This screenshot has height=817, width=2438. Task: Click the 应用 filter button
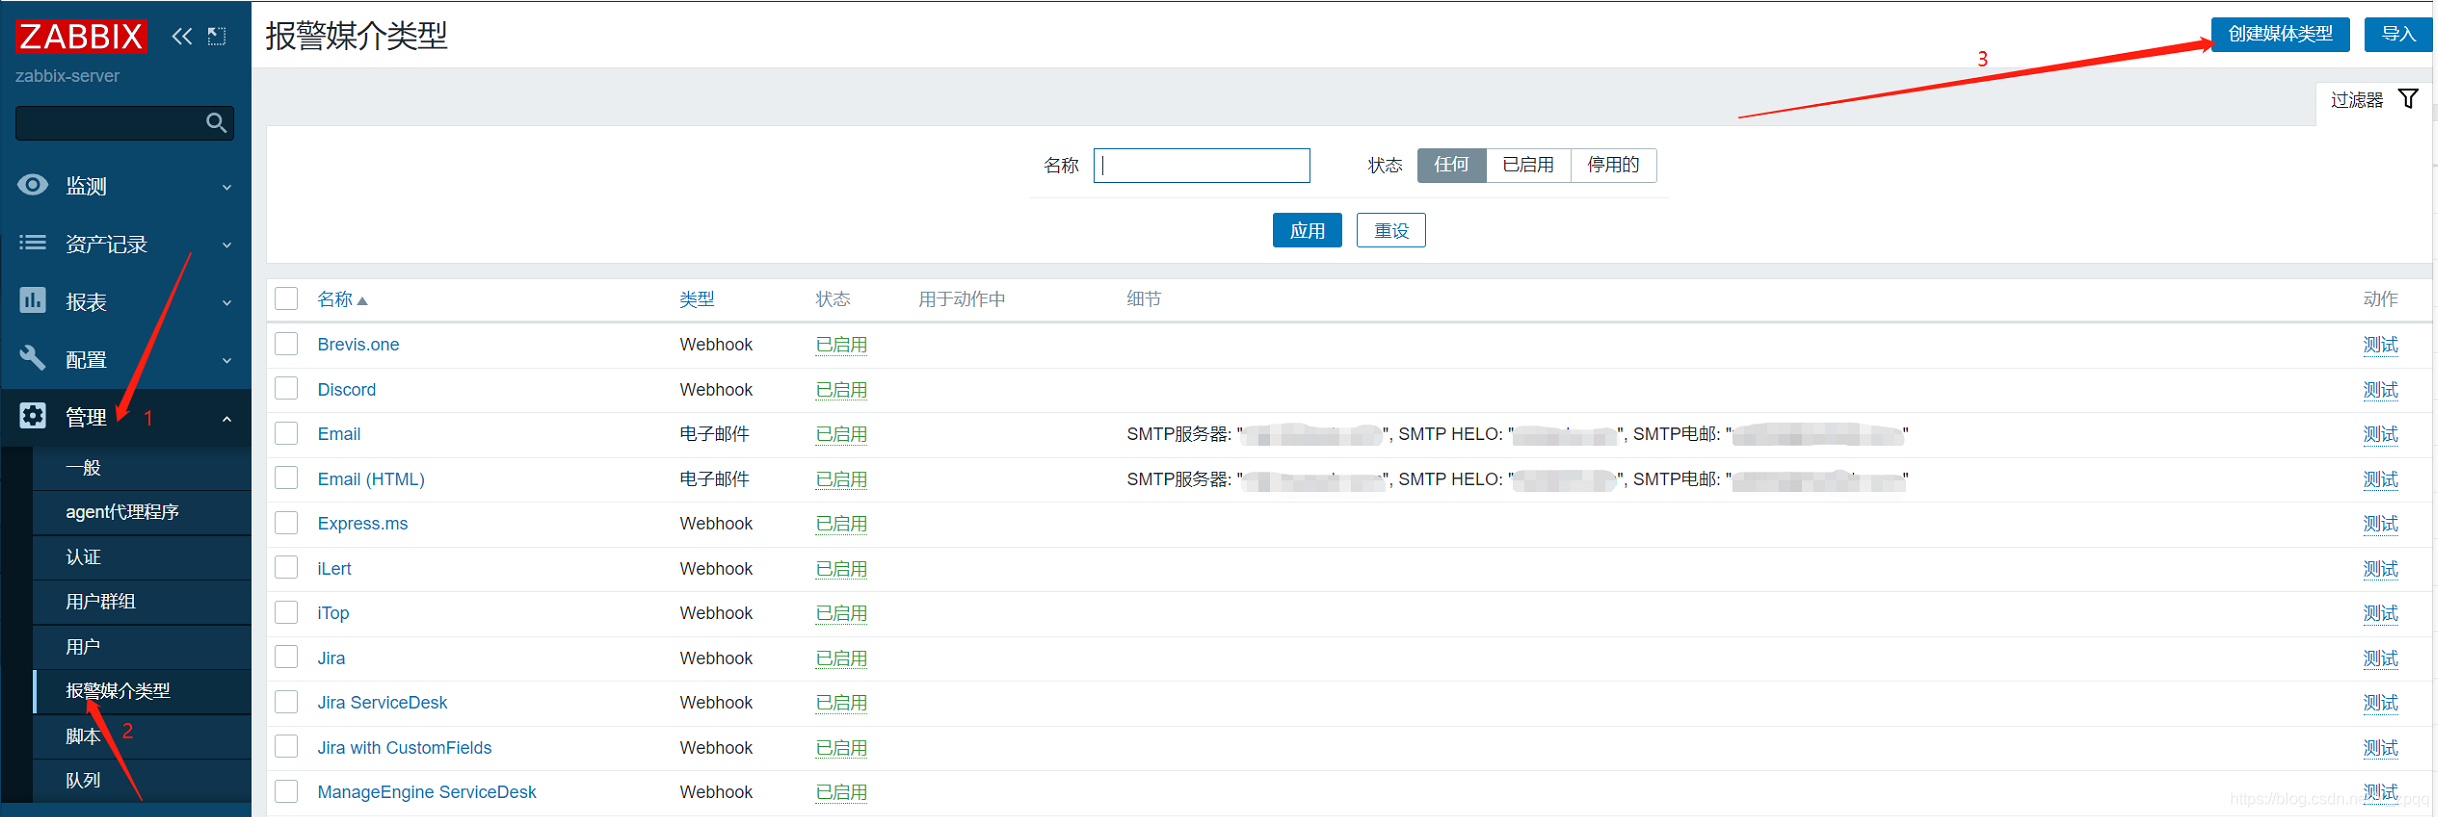pos(1307,231)
